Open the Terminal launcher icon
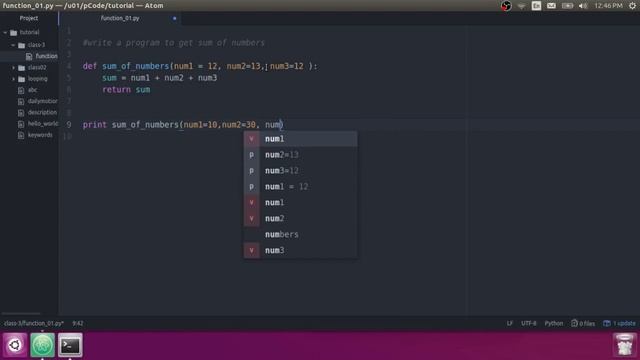640x360 pixels. (70, 345)
